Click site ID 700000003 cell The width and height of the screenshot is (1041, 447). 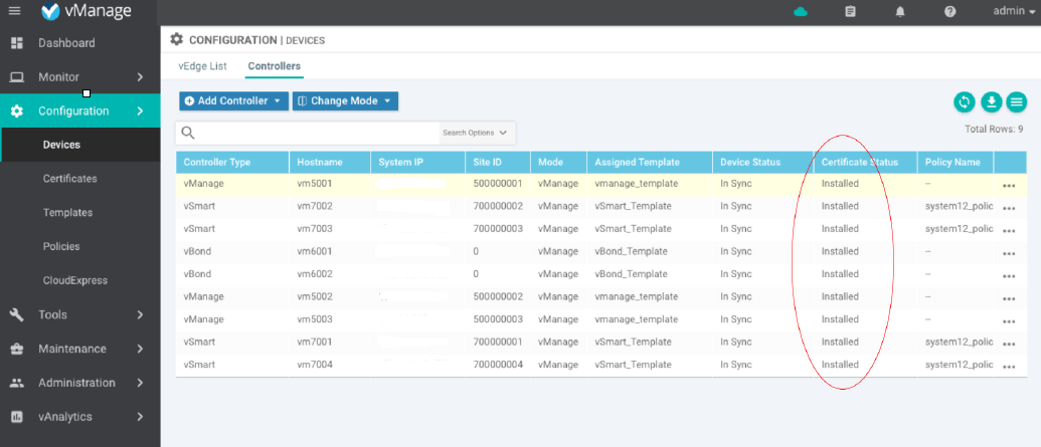499,228
